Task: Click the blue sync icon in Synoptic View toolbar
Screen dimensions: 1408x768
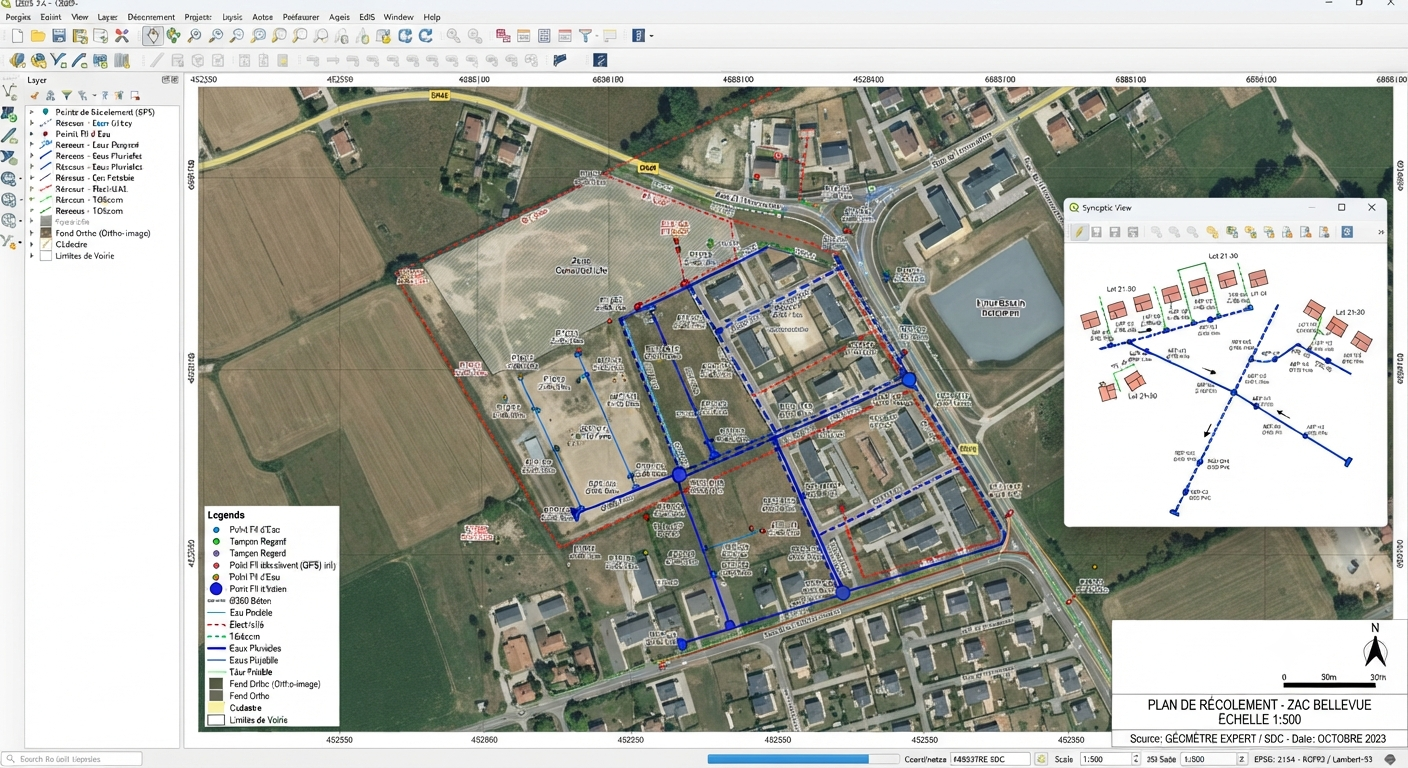Action: 1347,232
